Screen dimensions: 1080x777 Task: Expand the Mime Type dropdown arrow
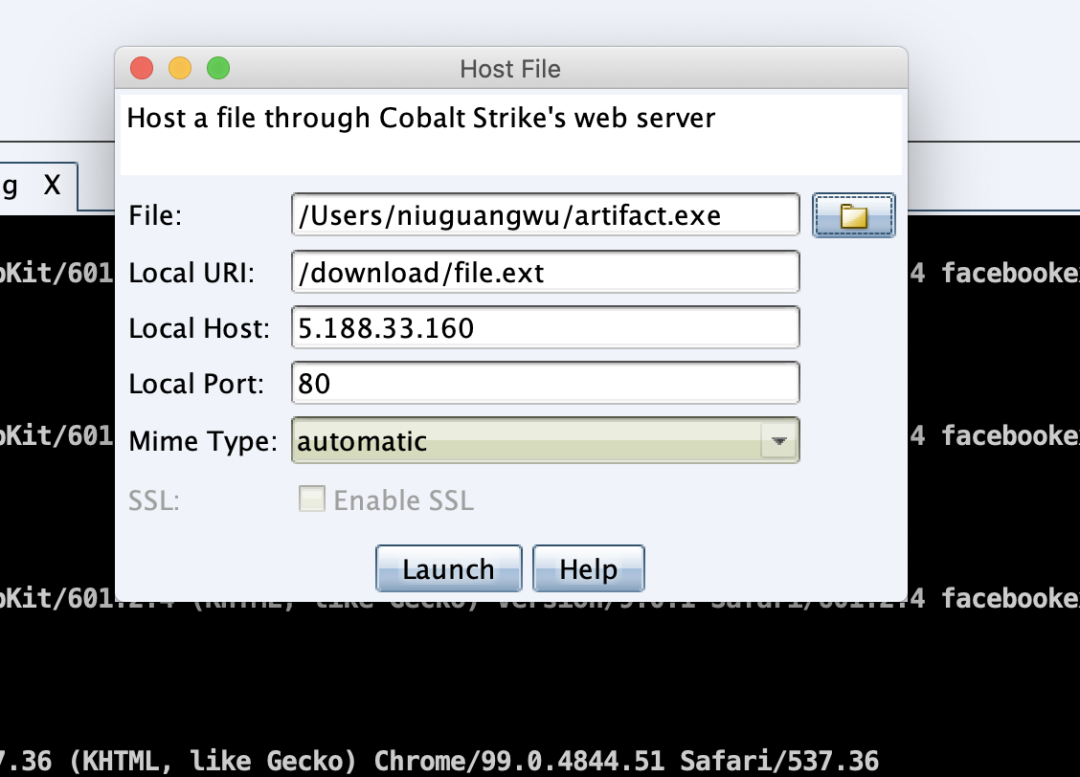[779, 441]
